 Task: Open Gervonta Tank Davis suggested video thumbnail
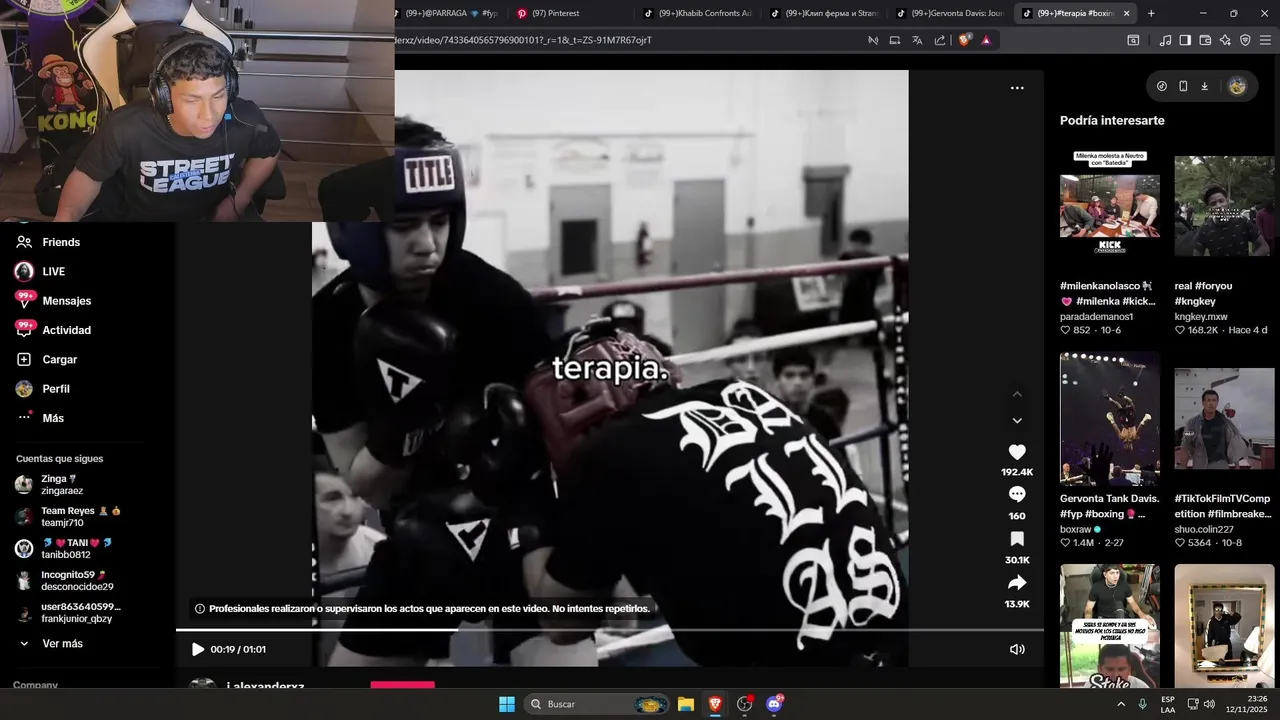pos(1110,418)
